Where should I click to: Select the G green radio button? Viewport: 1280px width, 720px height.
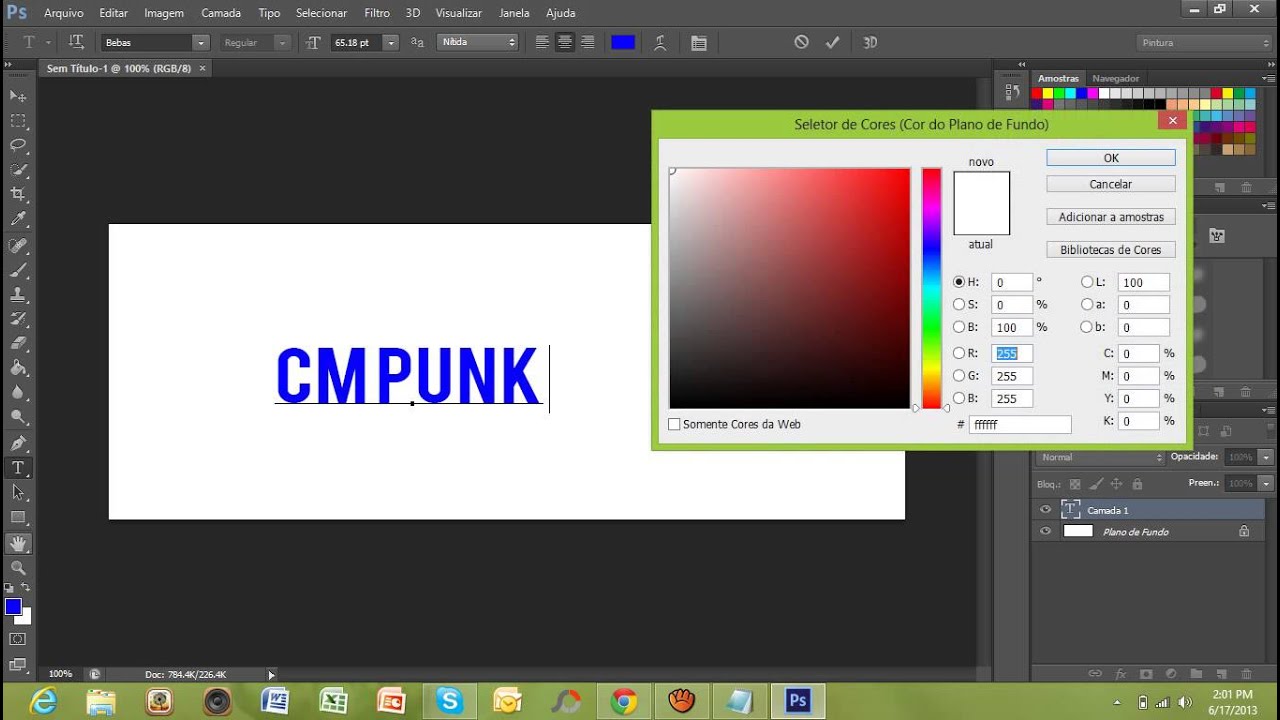click(x=959, y=375)
